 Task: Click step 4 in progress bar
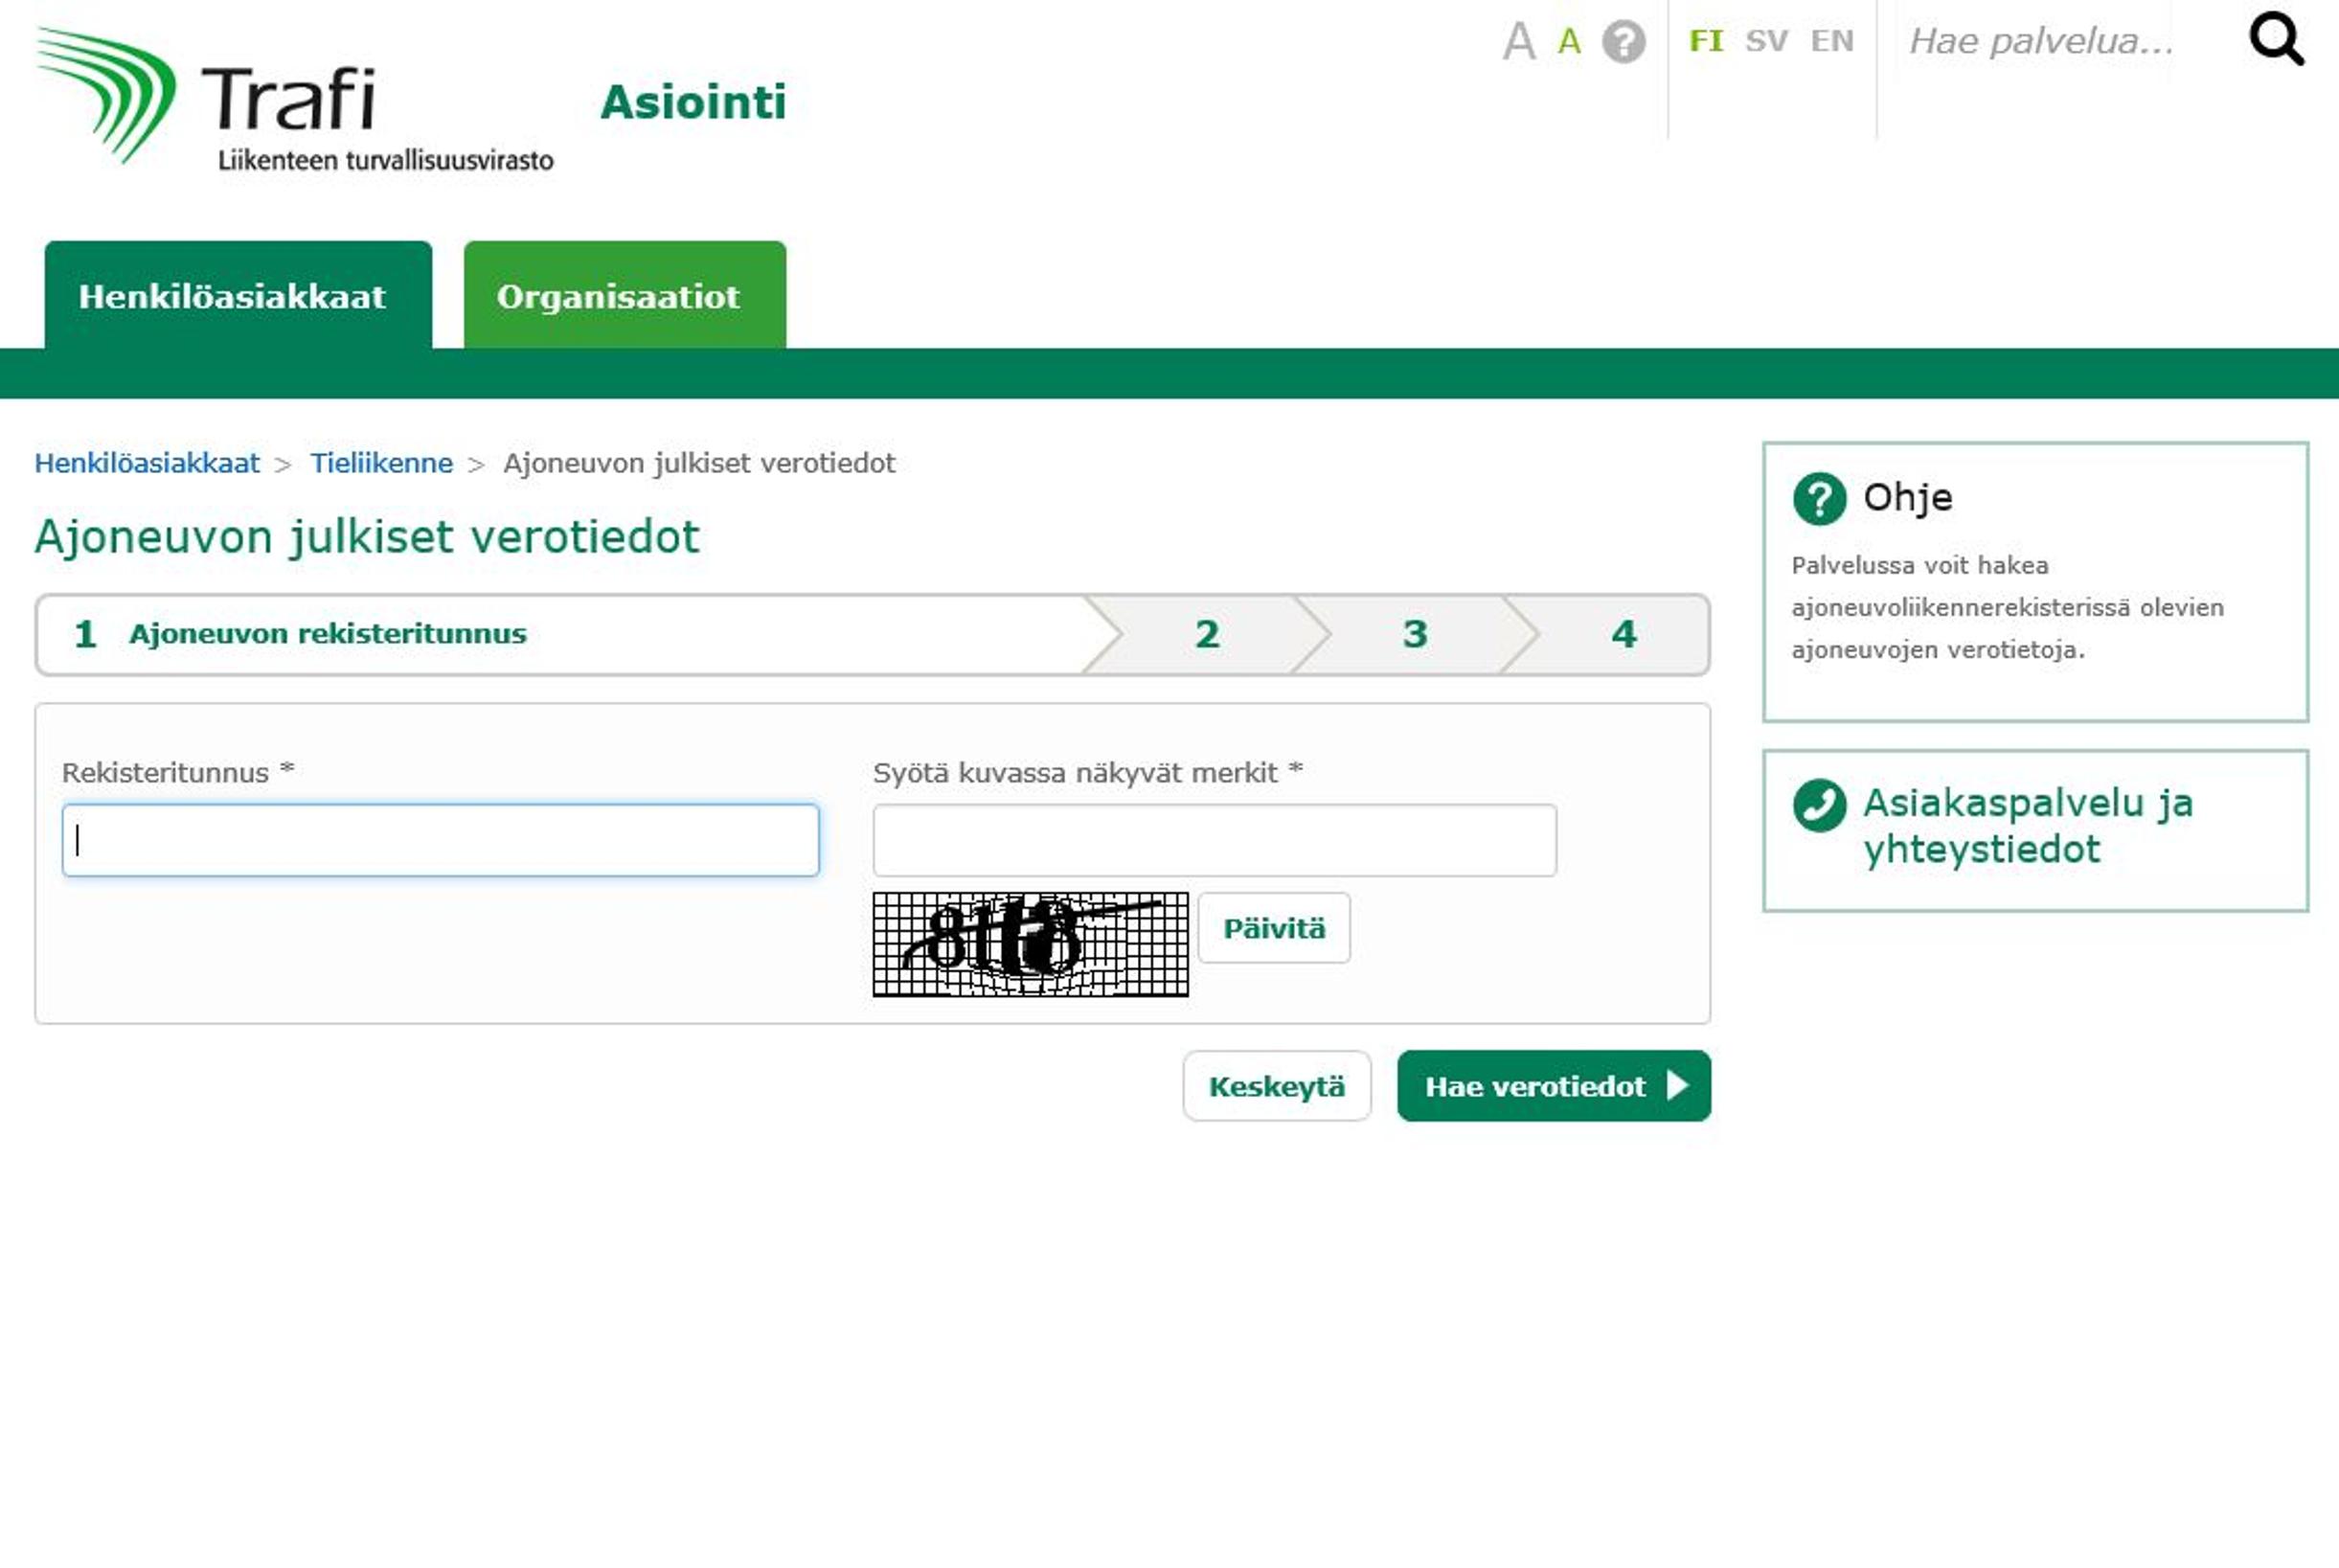pos(1623,634)
